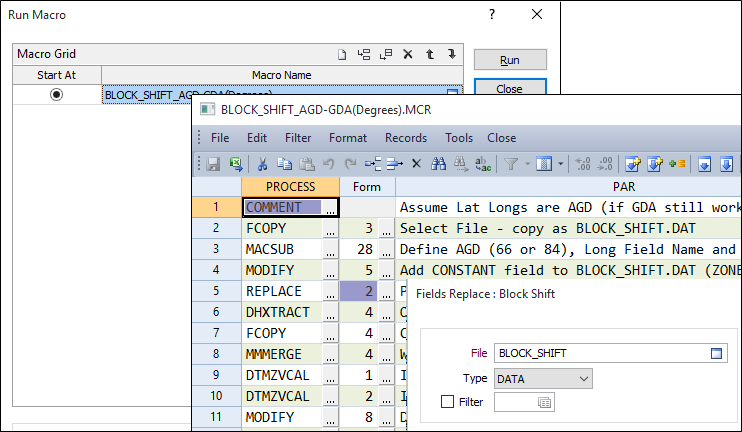Click first blue arrow with star icon
Viewport: 742px width, 432px height.
[633, 164]
